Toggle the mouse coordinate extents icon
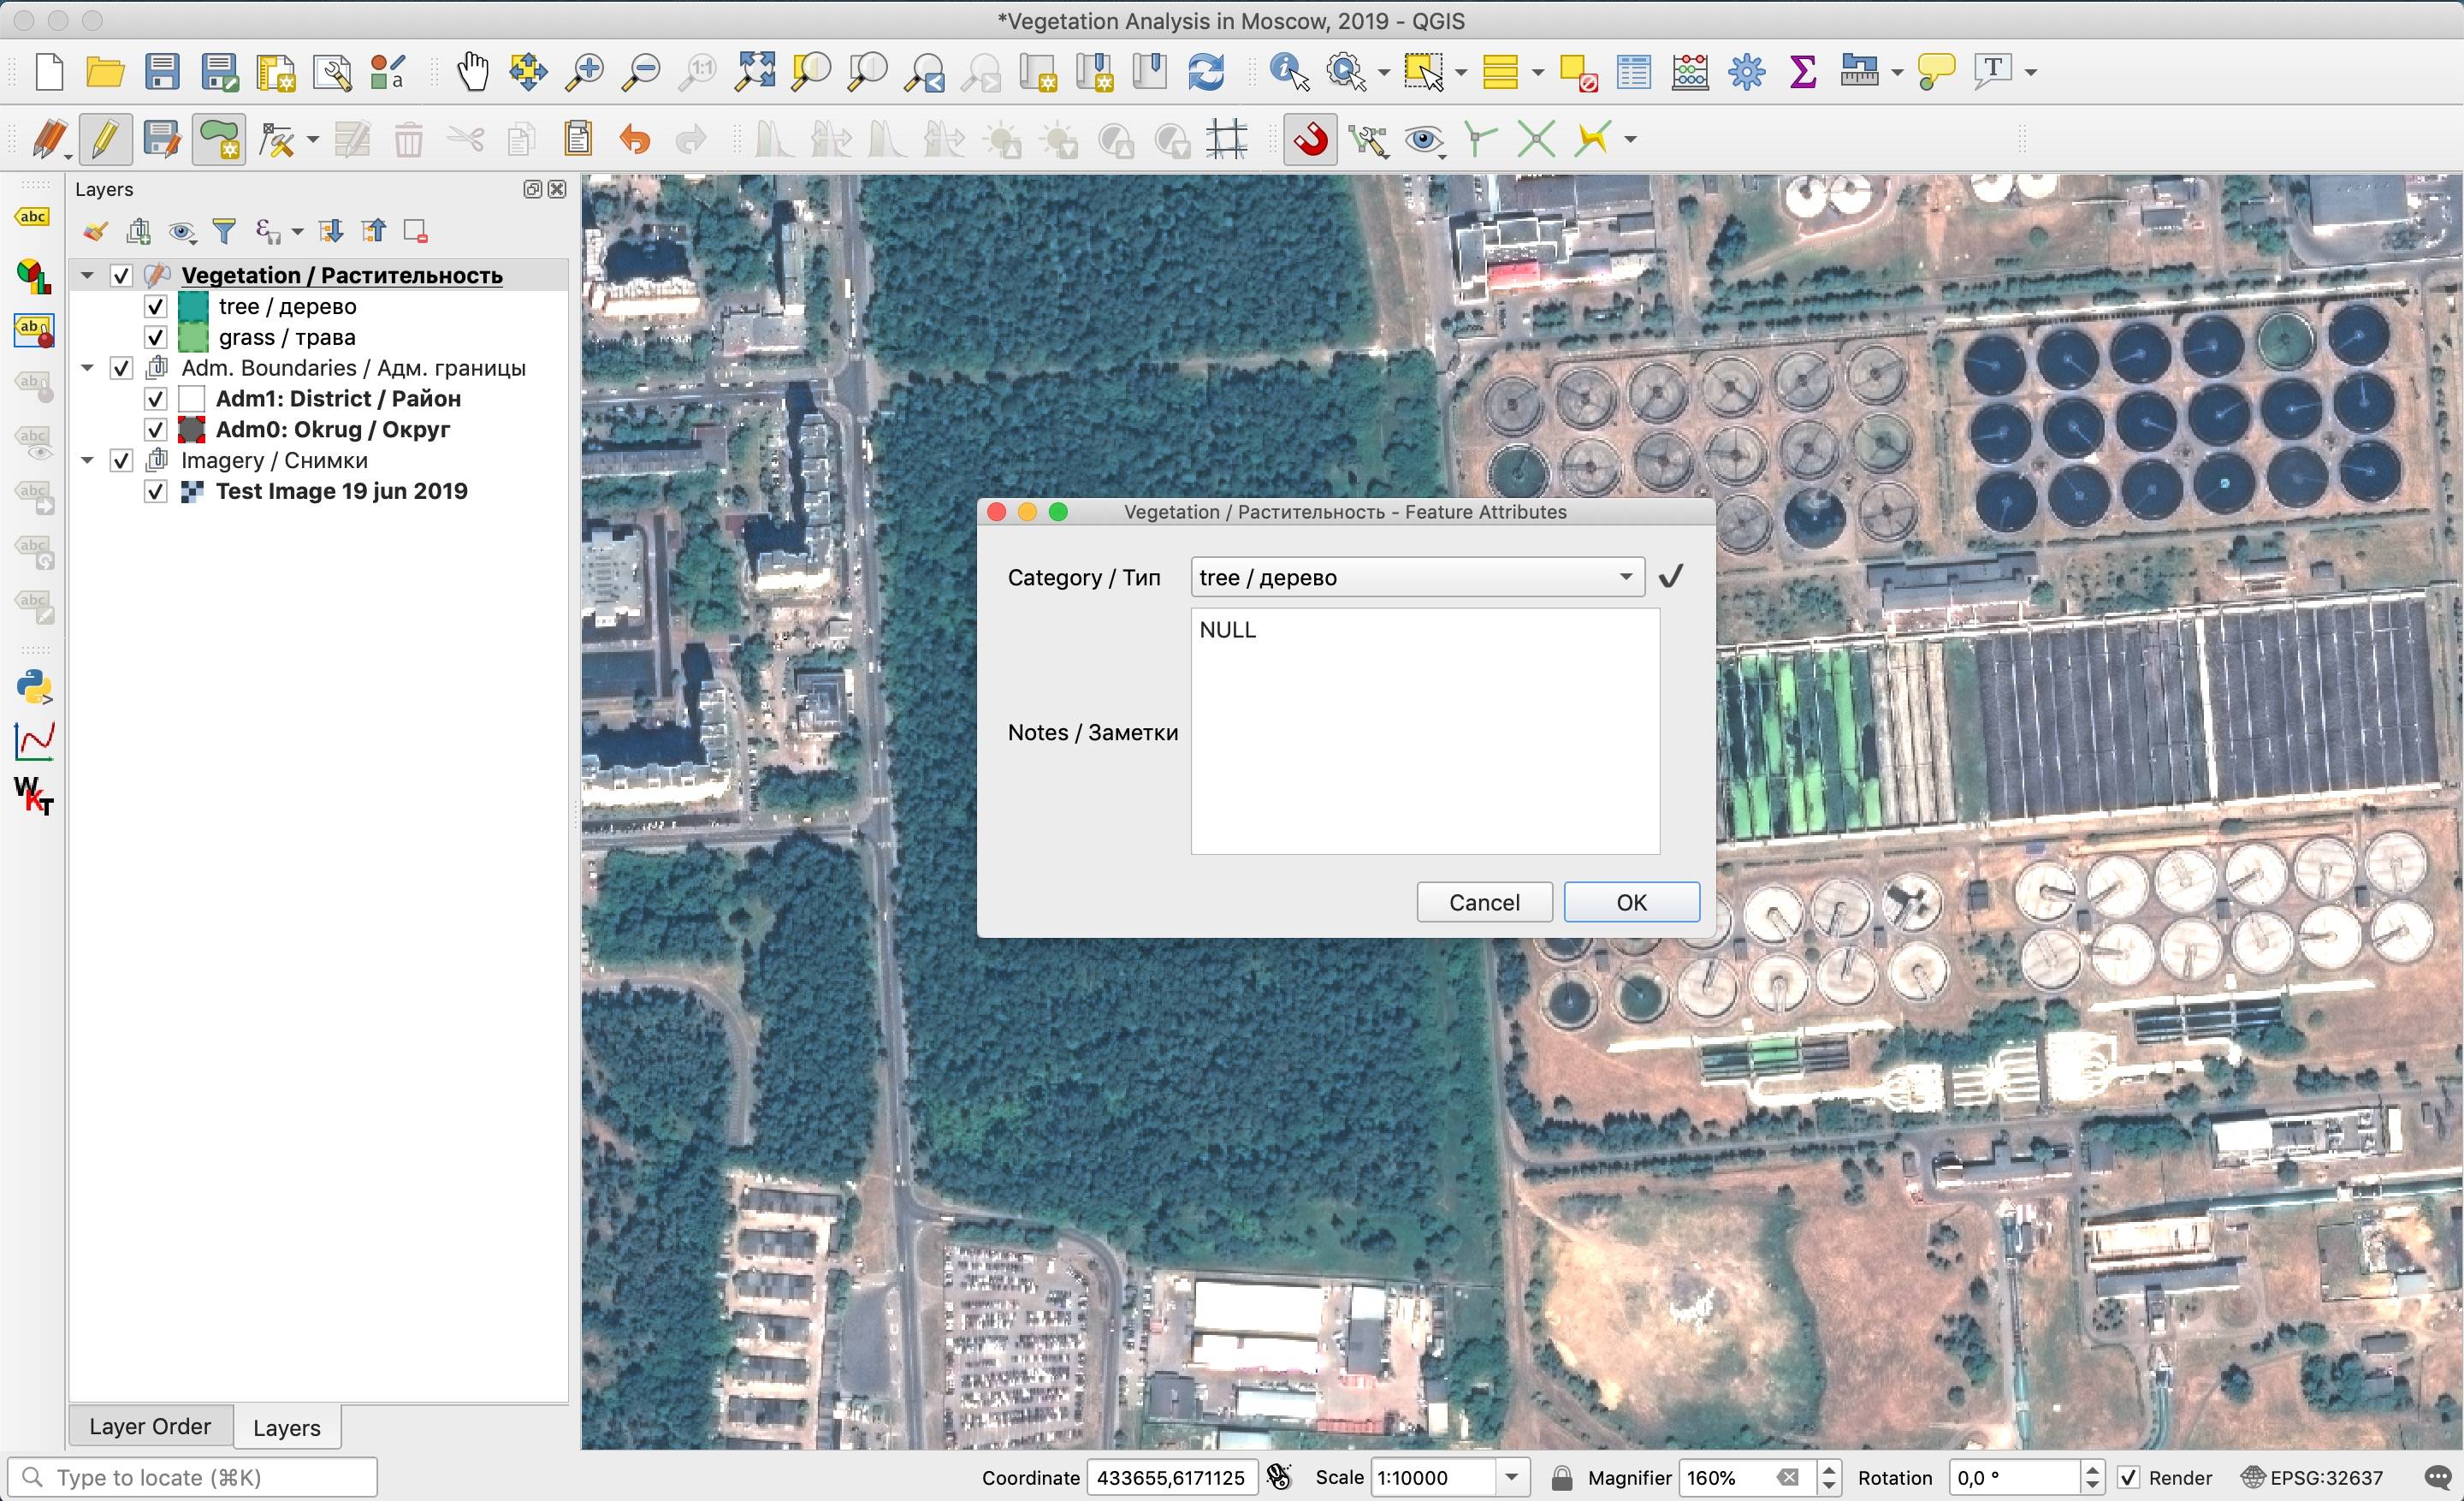 pyautogui.click(x=1279, y=1477)
